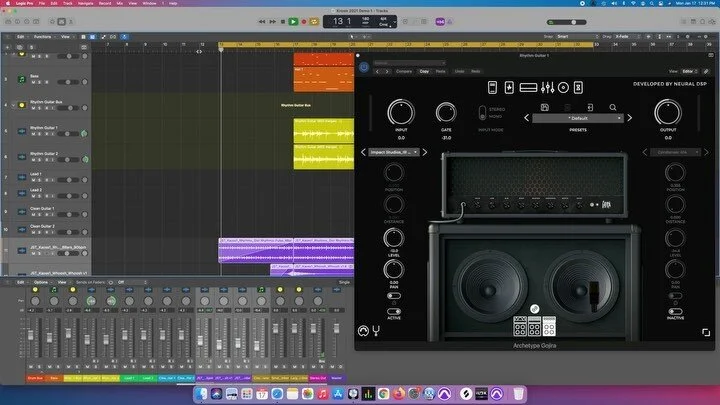Open the Impact Studios IR loader dropdown

coord(394,152)
